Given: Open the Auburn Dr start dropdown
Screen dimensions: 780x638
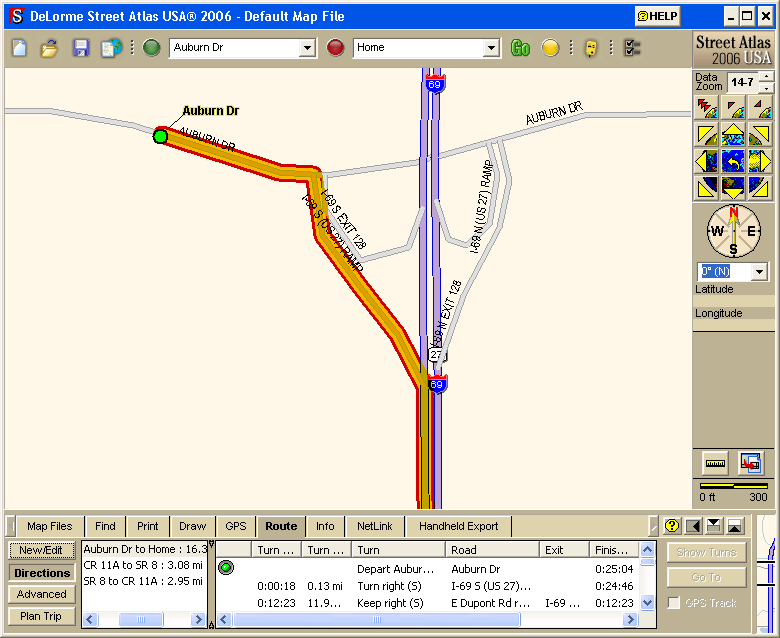Looking at the screenshot, I should (x=307, y=48).
